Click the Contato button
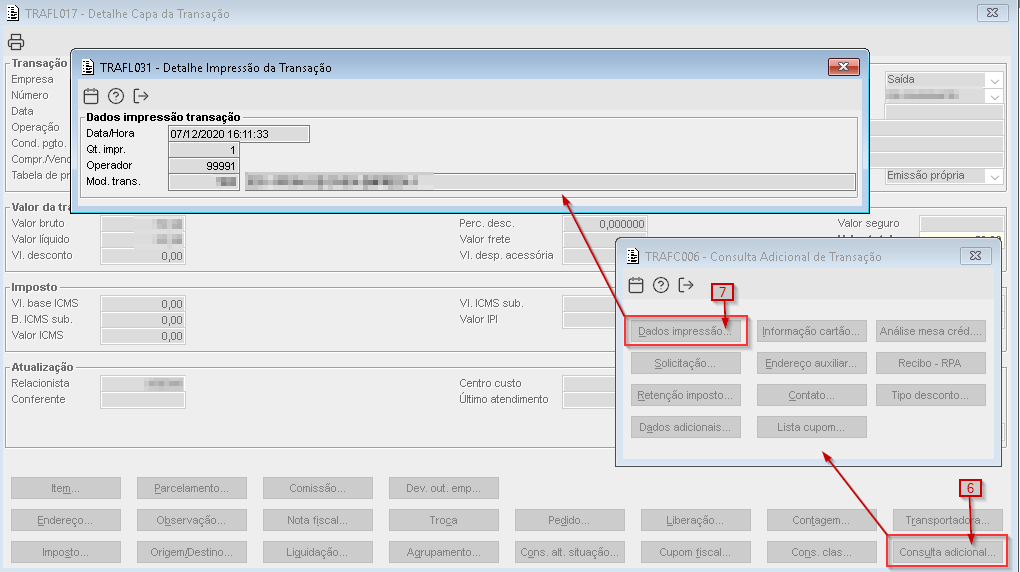Image resolution: width=1020 pixels, height=572 pixels. 811,395
